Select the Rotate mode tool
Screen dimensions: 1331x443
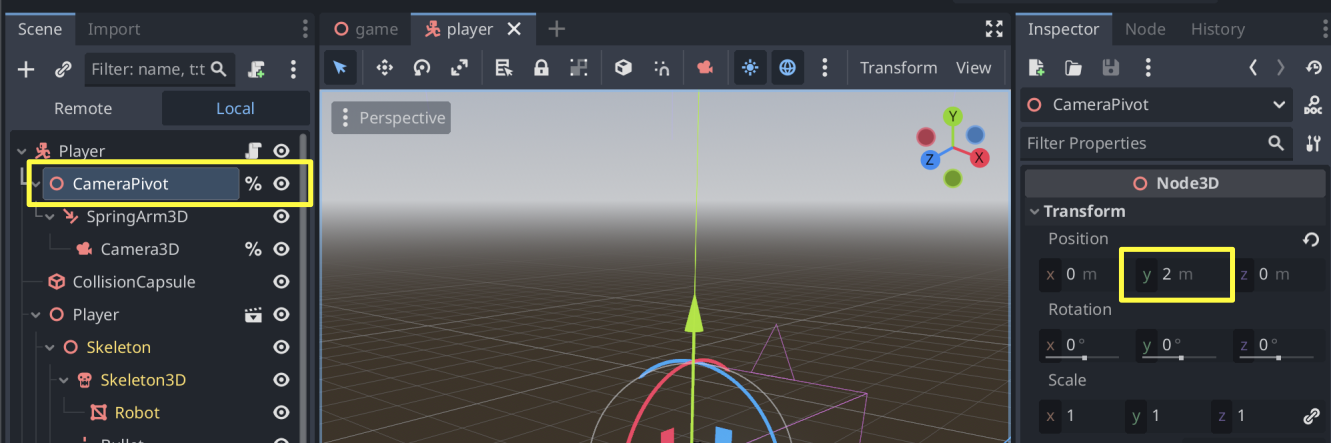pyautogui.click(x=422, y=68)
